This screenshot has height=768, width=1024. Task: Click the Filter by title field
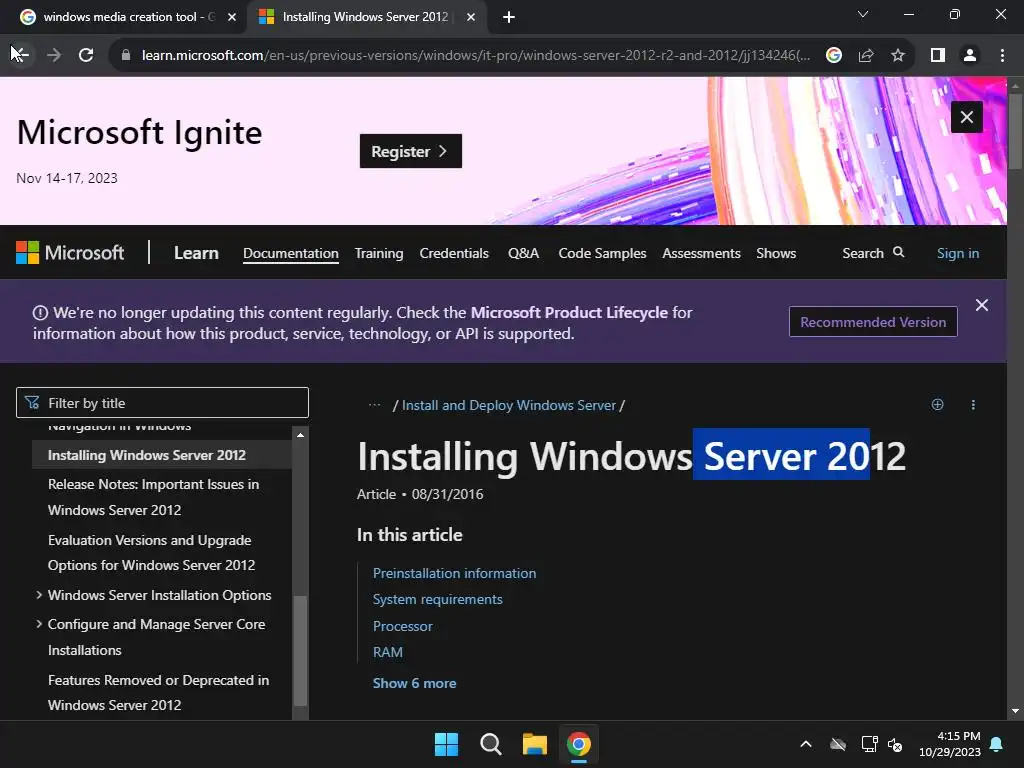tap(162, 403)
